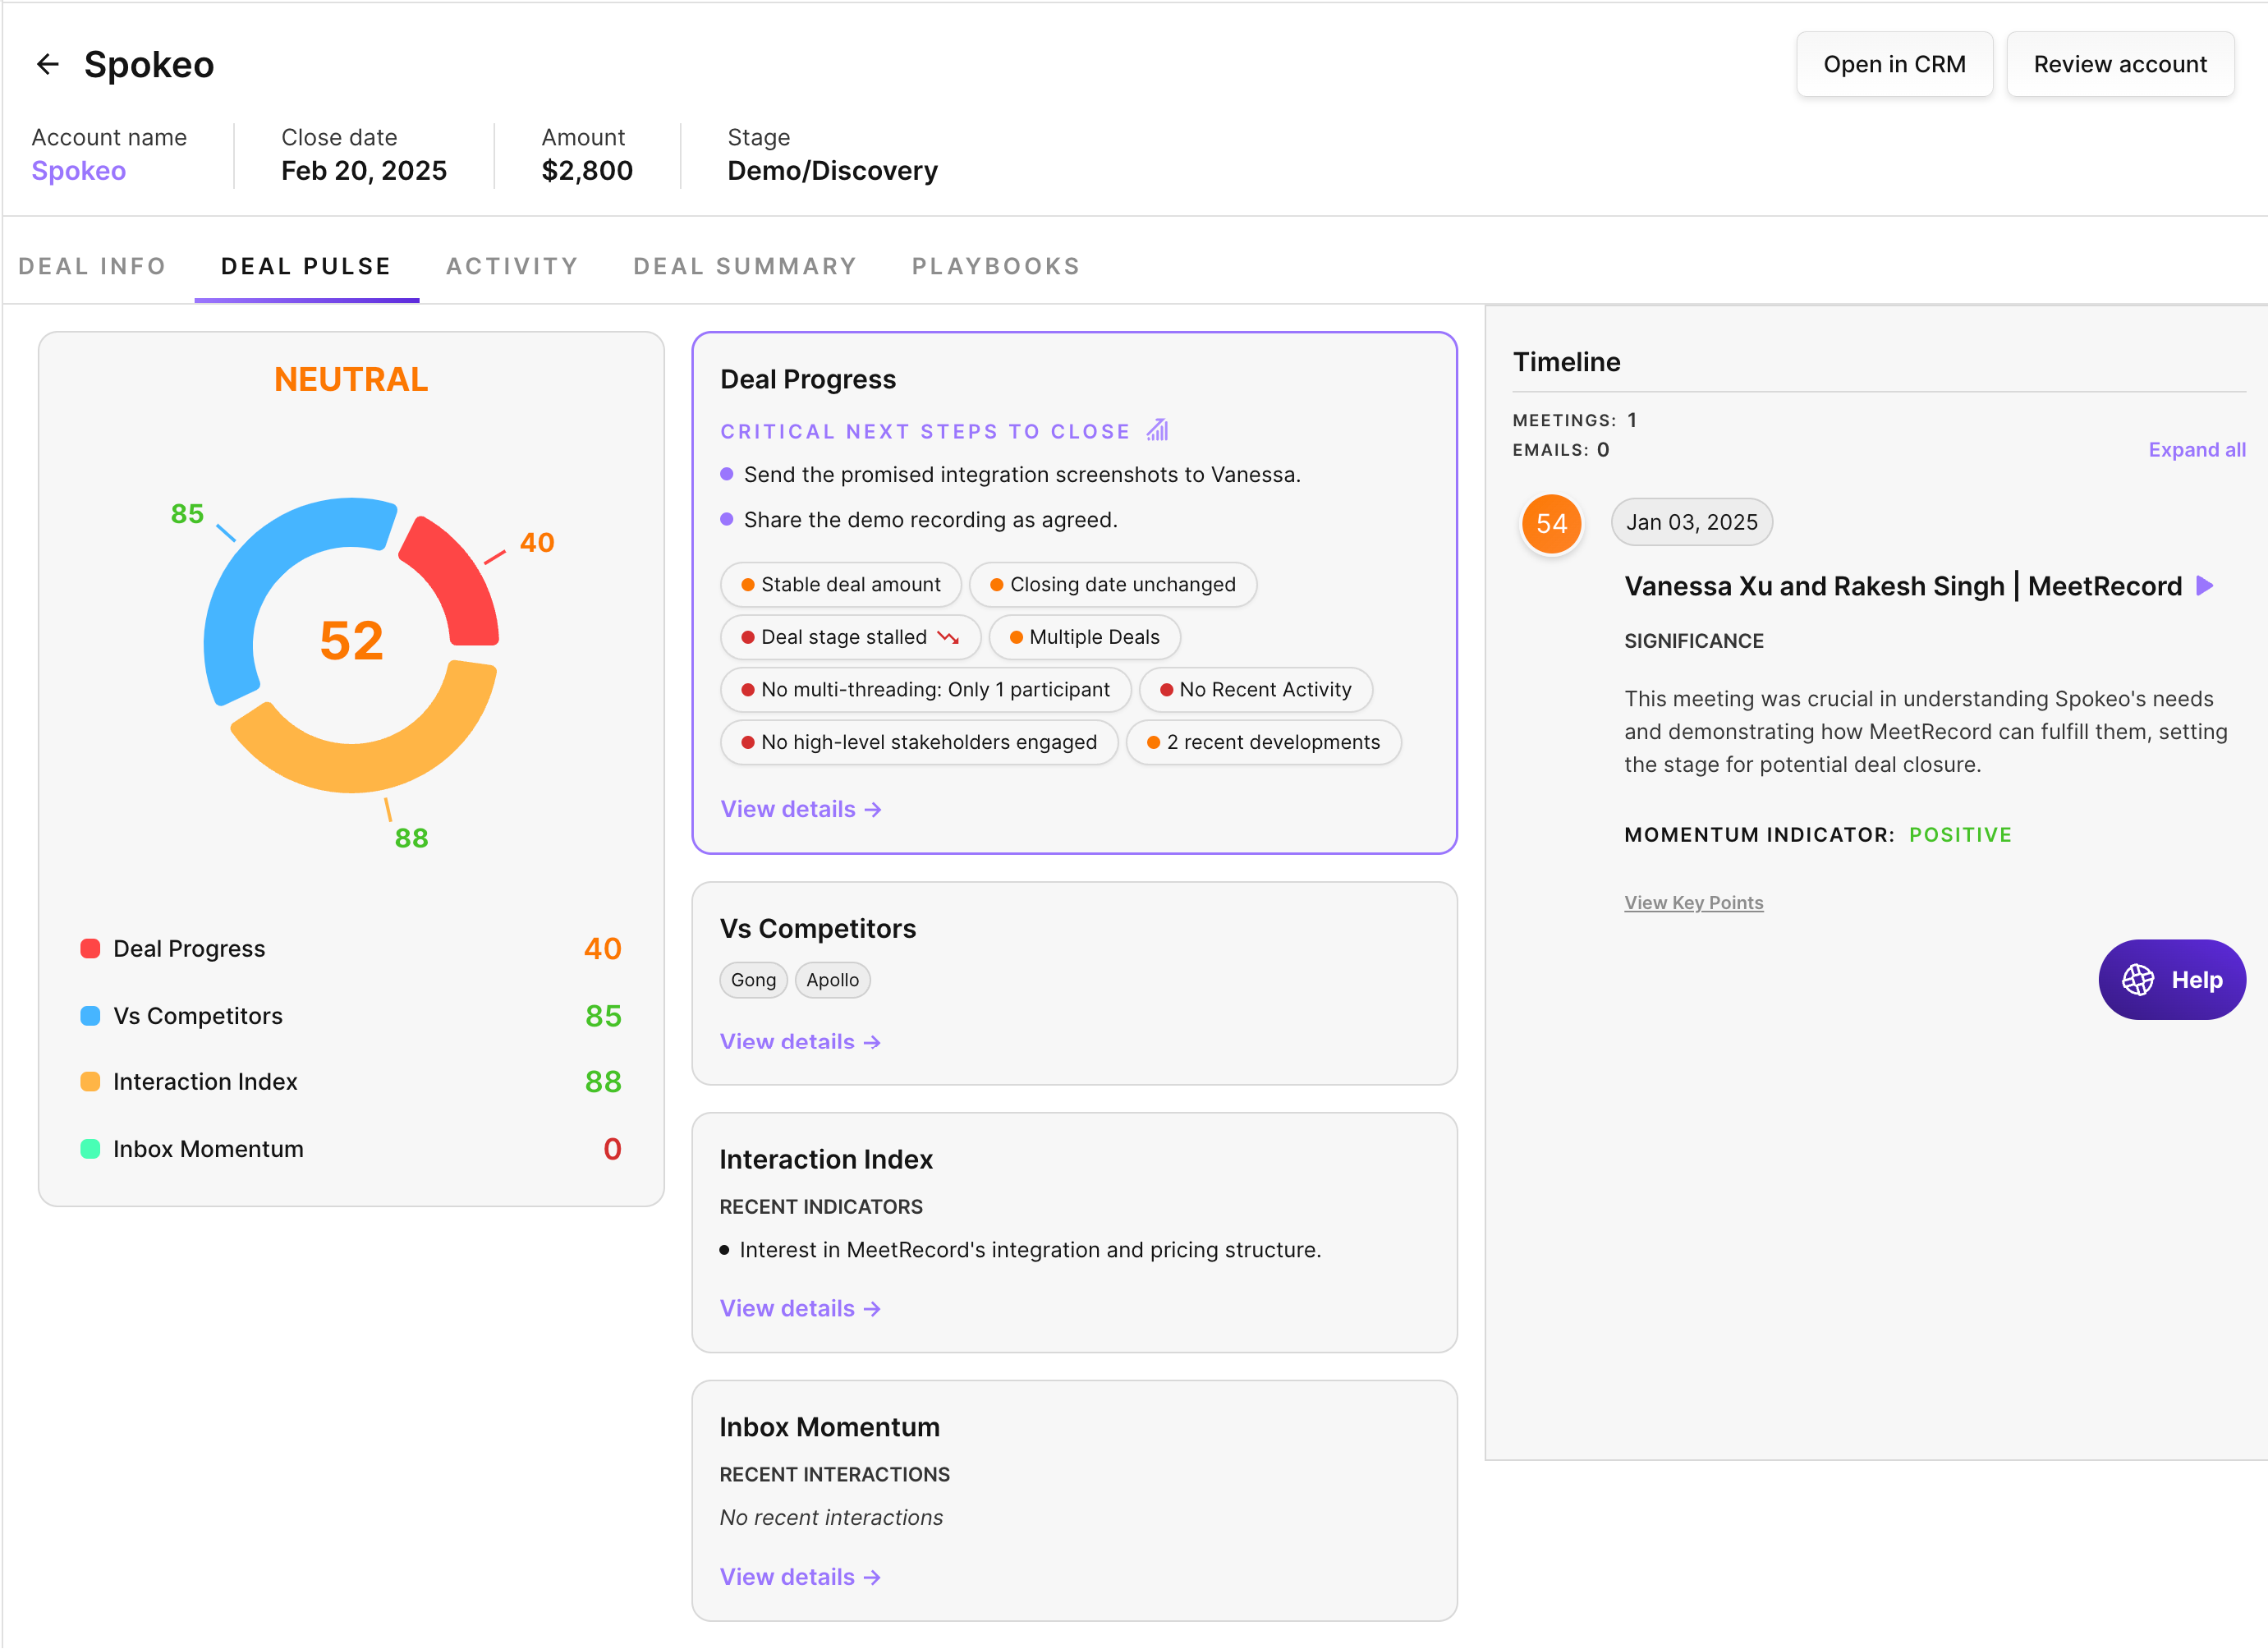The image size is (2268, 1649).
Task: Click the back arrow next to Spokeo
Action: [47, 65]
